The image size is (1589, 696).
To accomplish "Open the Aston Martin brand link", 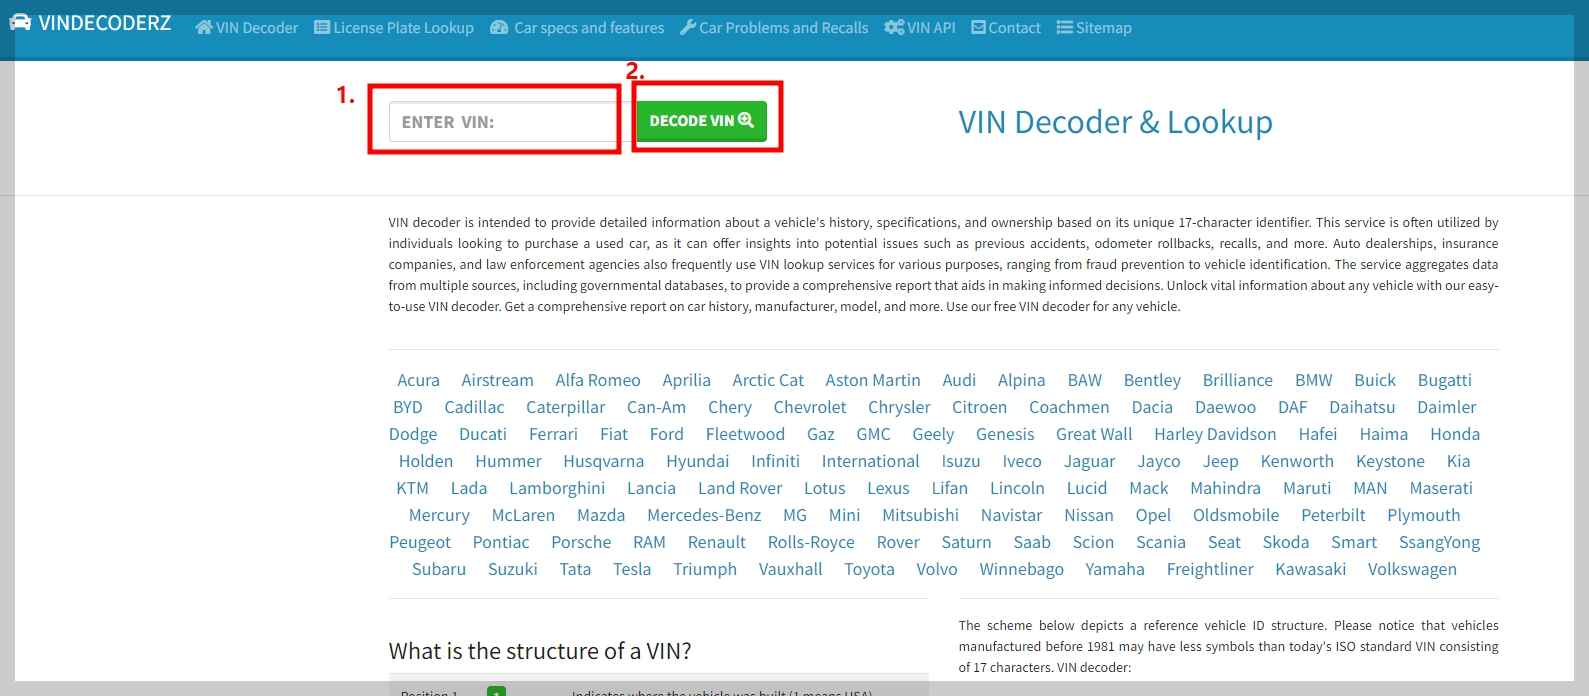I will pos(873,380).
